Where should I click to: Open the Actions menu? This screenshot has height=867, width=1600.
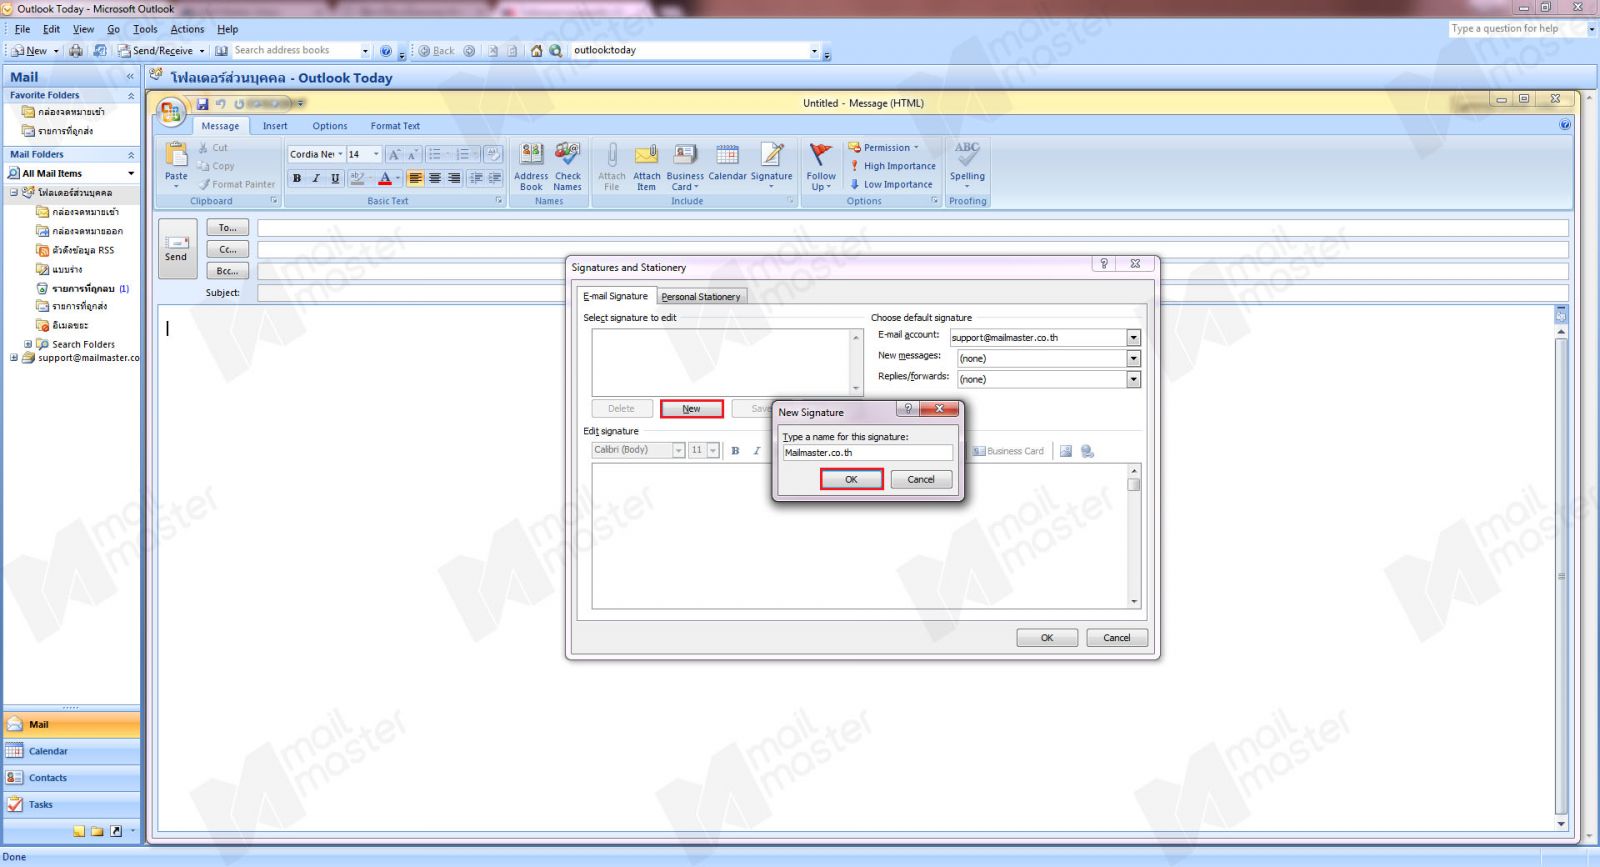pyautogui.click(x=187, y=29)
